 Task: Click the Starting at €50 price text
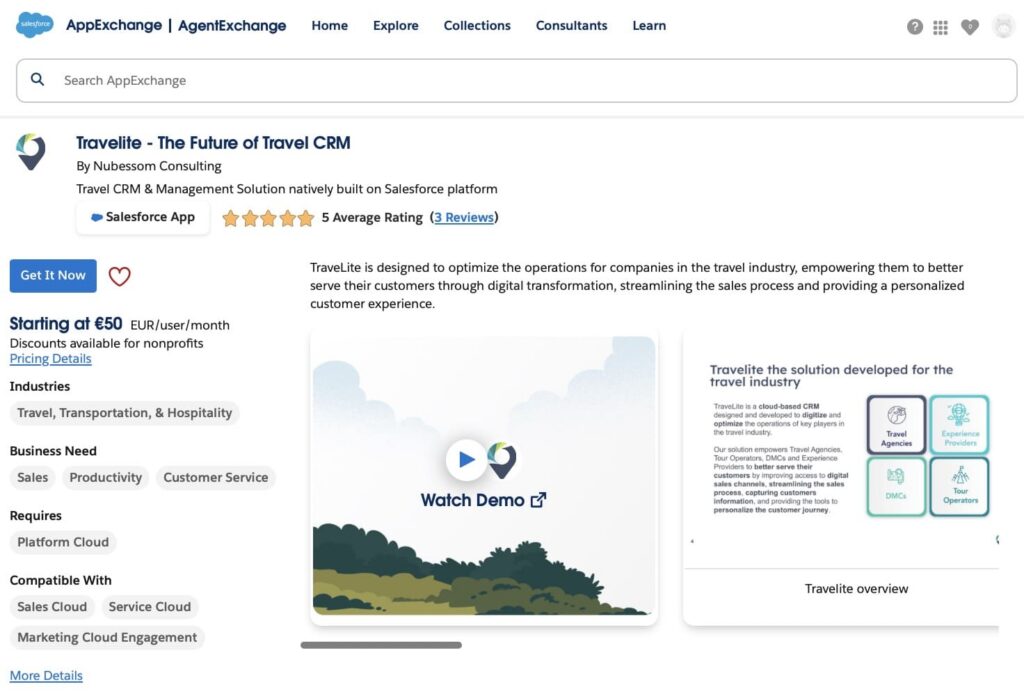[66, 324]
